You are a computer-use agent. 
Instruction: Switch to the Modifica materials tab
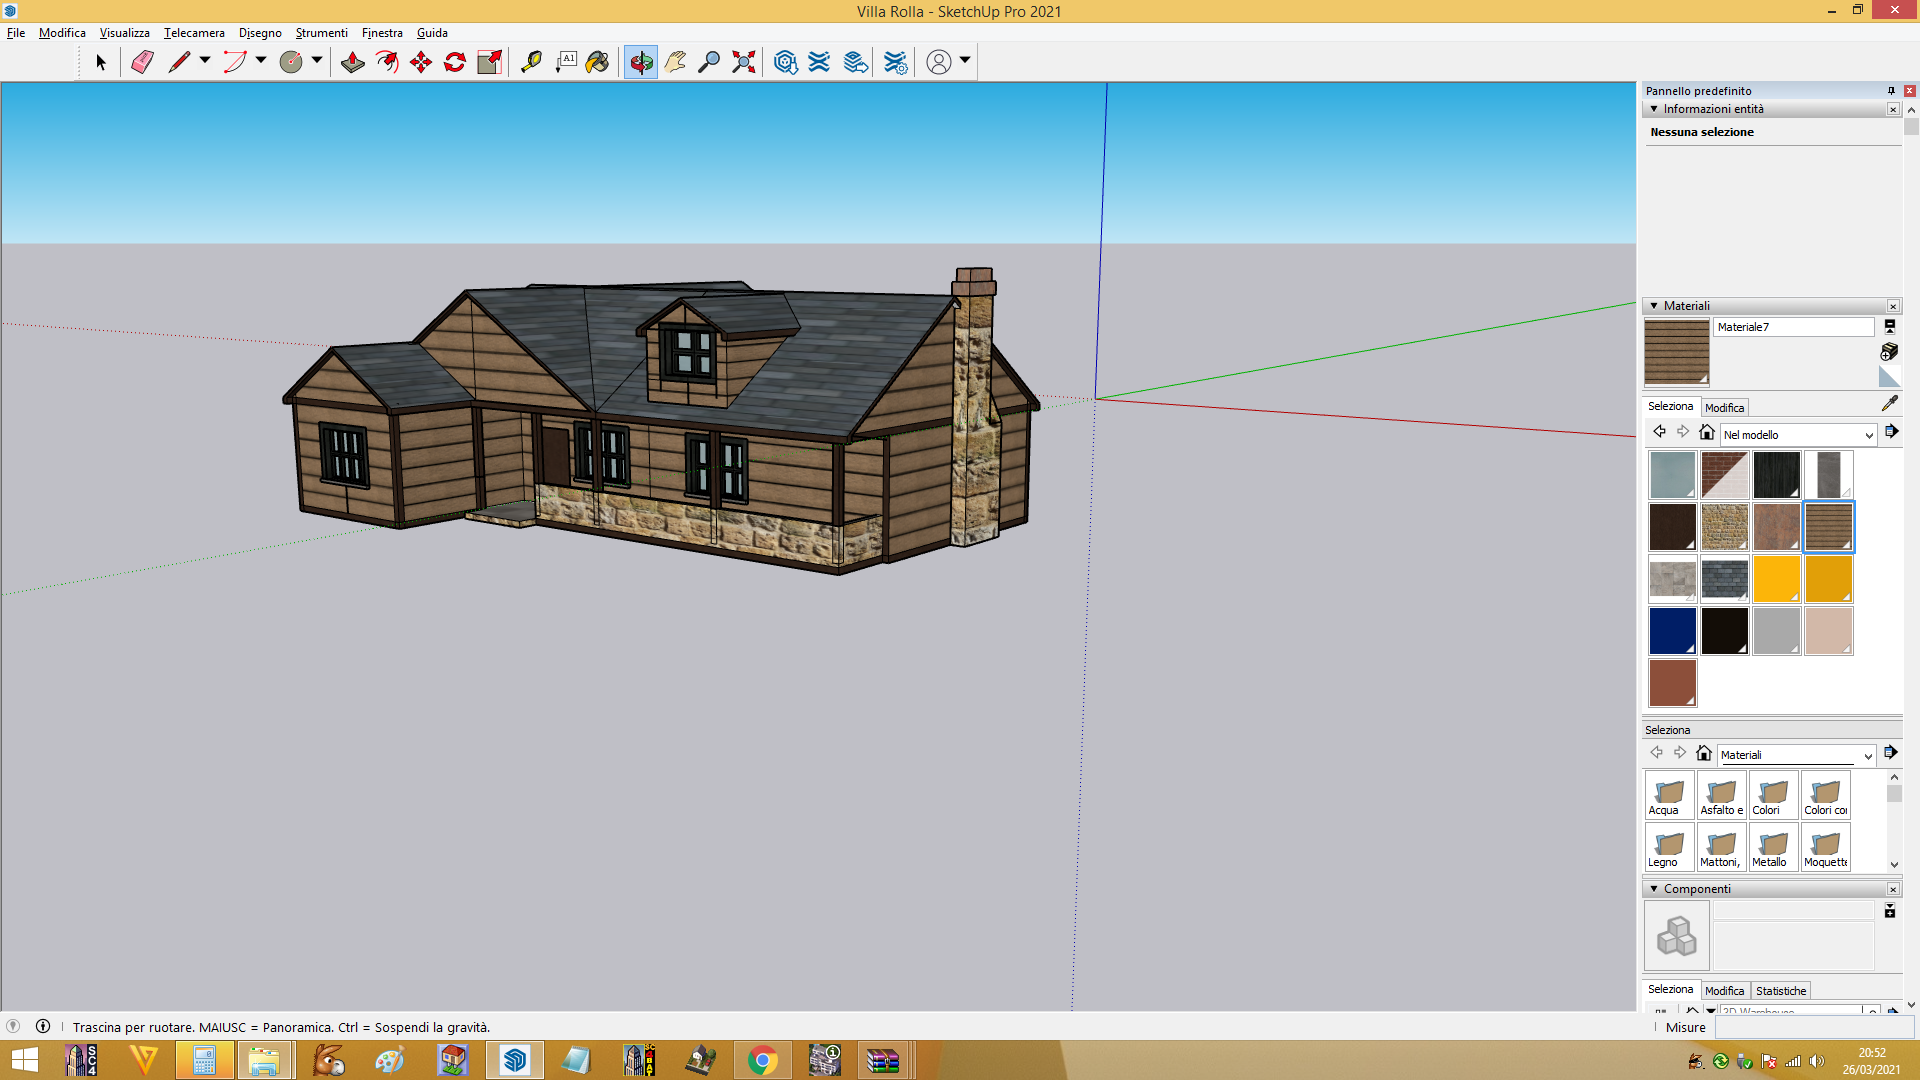(1724, 408)
